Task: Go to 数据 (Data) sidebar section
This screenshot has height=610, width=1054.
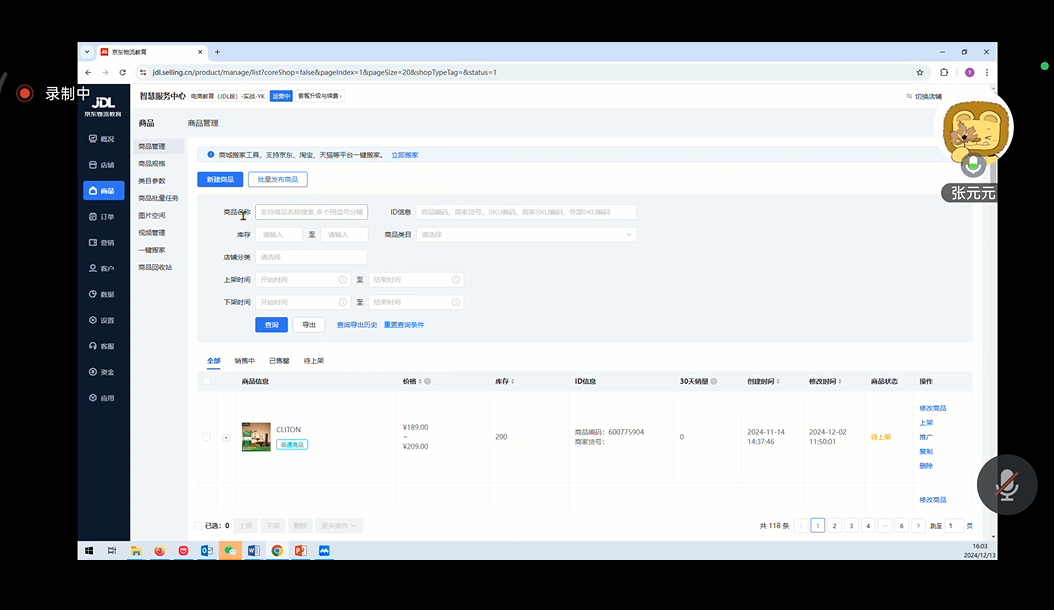Action: [x=104, y=295]
